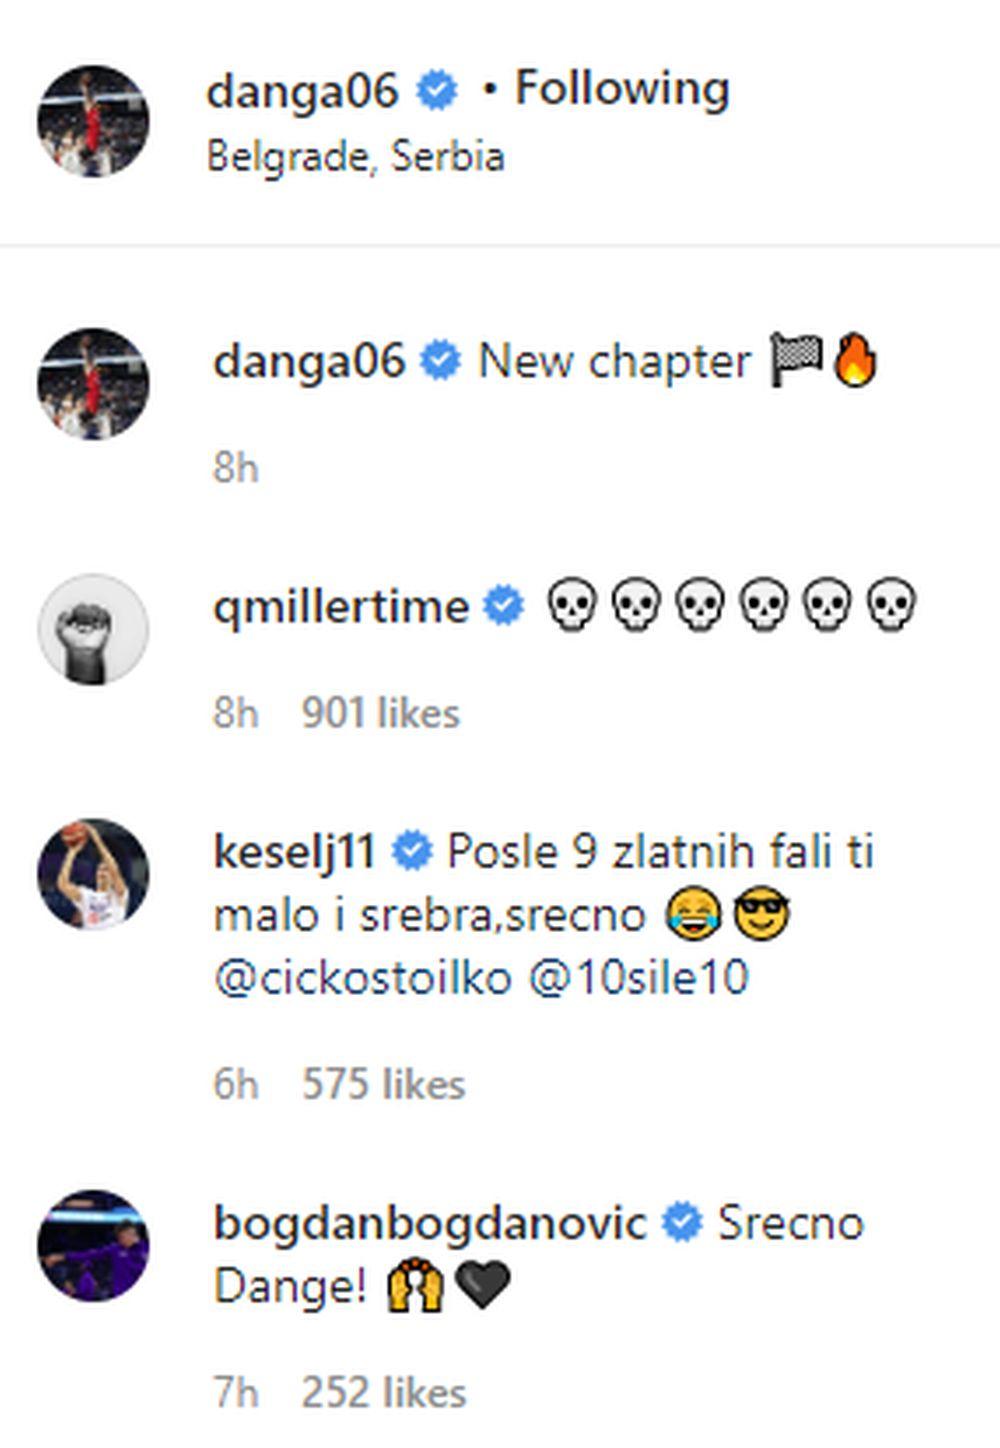Click danga06 username in the header
1000x1448 pixels.
coord(302,91)
